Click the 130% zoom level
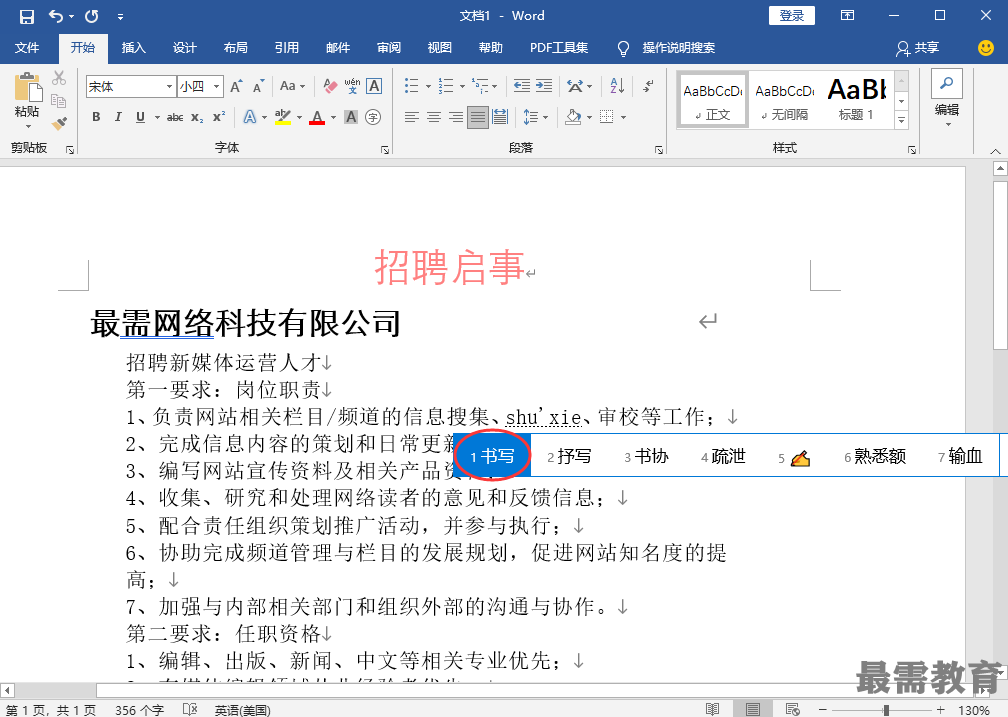Screen dimensions: 1008x717 pos(974,710)
